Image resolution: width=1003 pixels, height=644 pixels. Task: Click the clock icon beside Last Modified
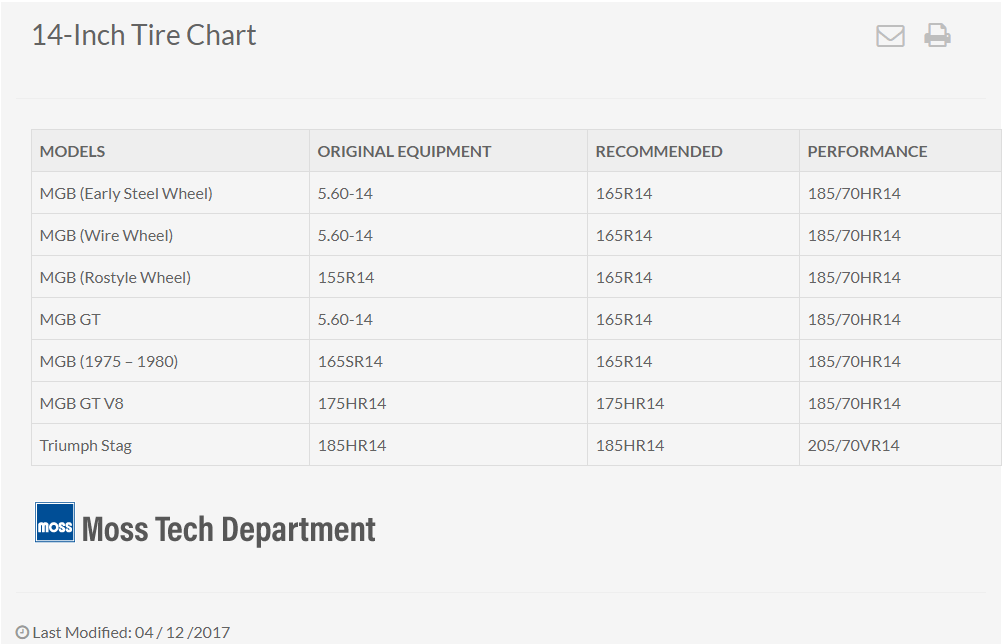point(22,632)
